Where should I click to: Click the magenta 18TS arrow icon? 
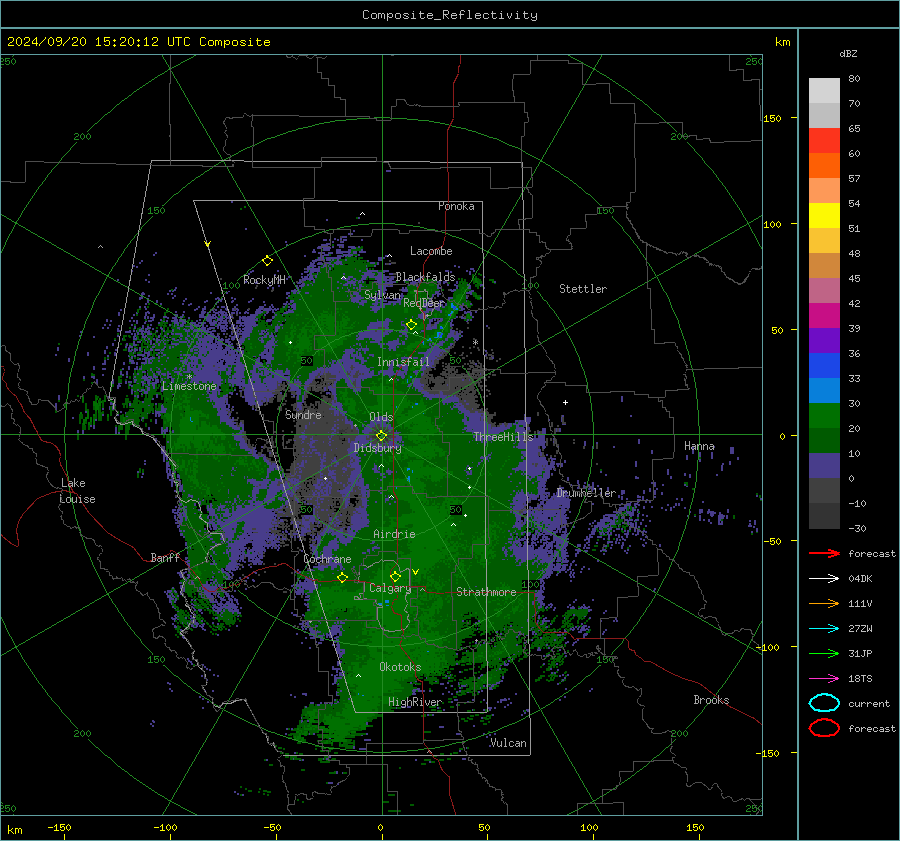coord(824,679)
